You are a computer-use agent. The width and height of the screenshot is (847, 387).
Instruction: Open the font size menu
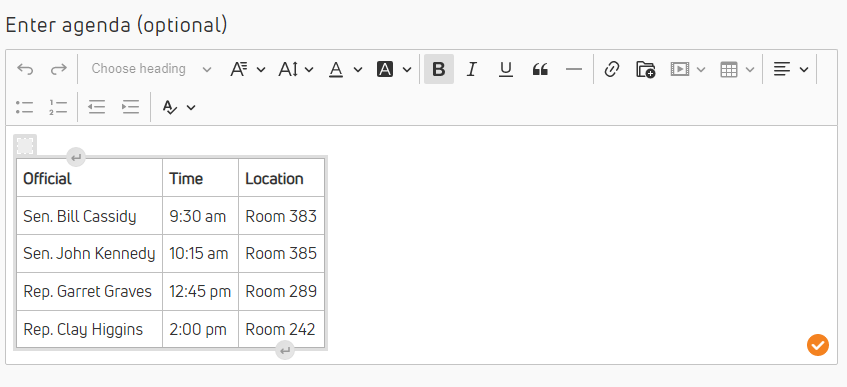coord(295,69)
